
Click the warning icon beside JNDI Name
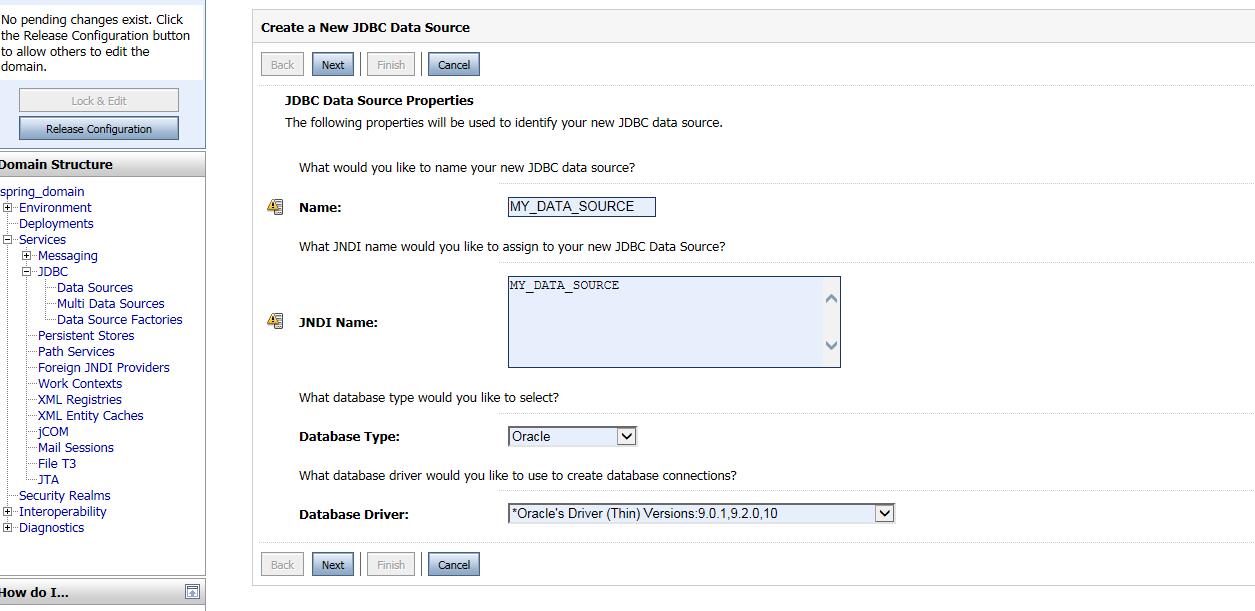pyautogui.click(x=275, y=321)
